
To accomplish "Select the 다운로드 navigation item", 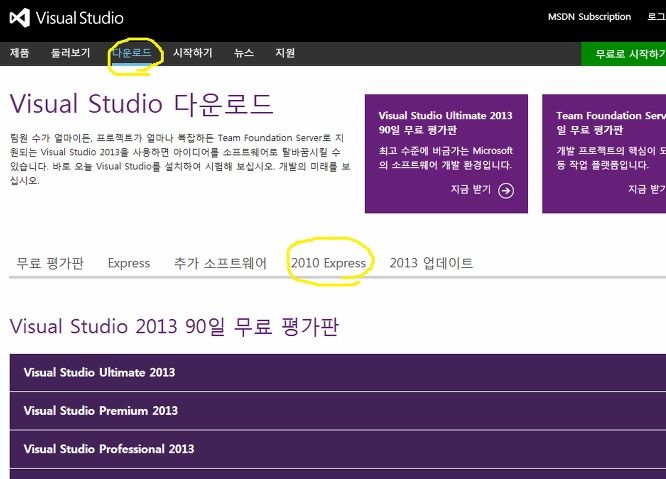I will coord(132,53).
